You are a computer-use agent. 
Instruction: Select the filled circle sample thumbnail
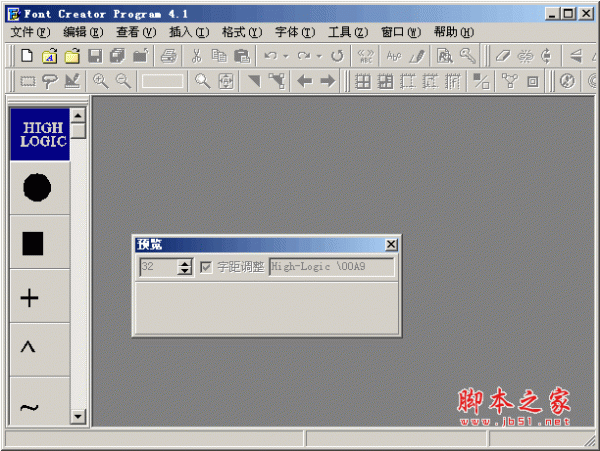(x=40, y=187)
